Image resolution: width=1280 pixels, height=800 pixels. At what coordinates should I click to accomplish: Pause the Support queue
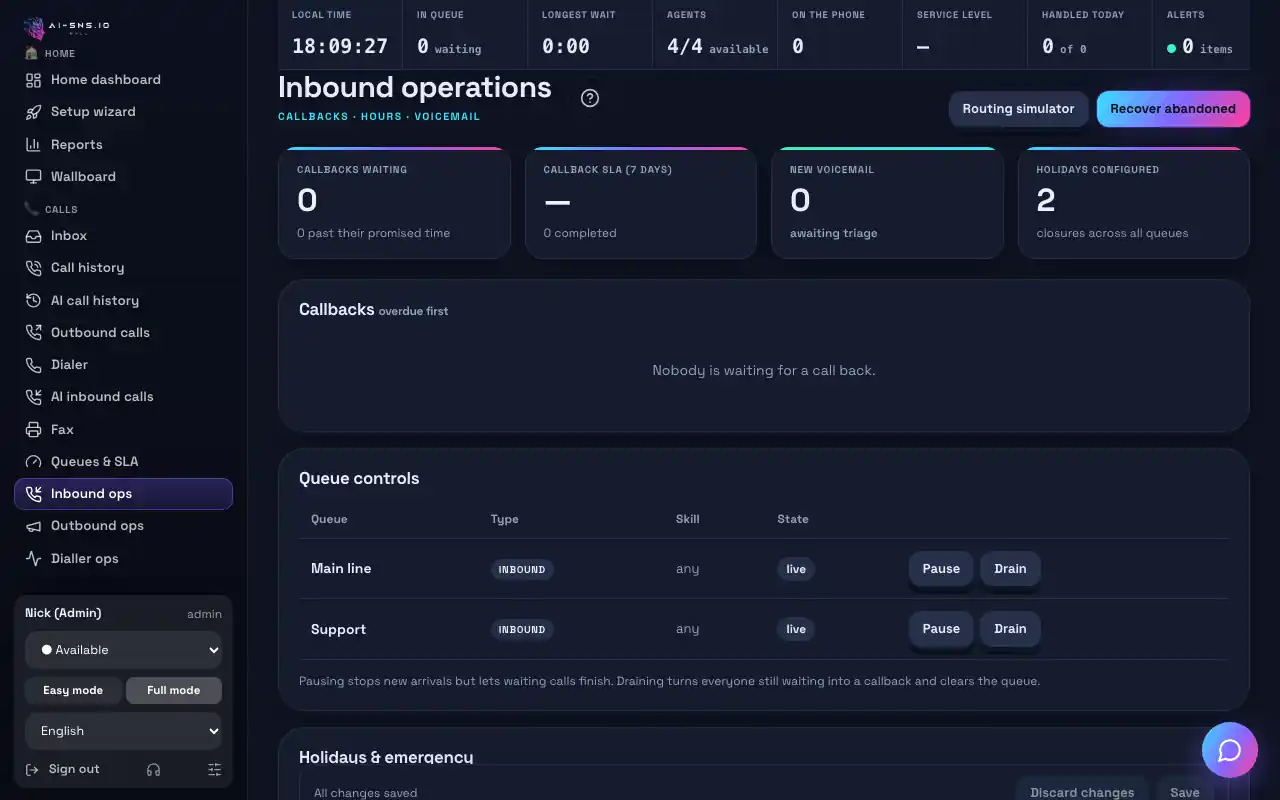point(941,629)
